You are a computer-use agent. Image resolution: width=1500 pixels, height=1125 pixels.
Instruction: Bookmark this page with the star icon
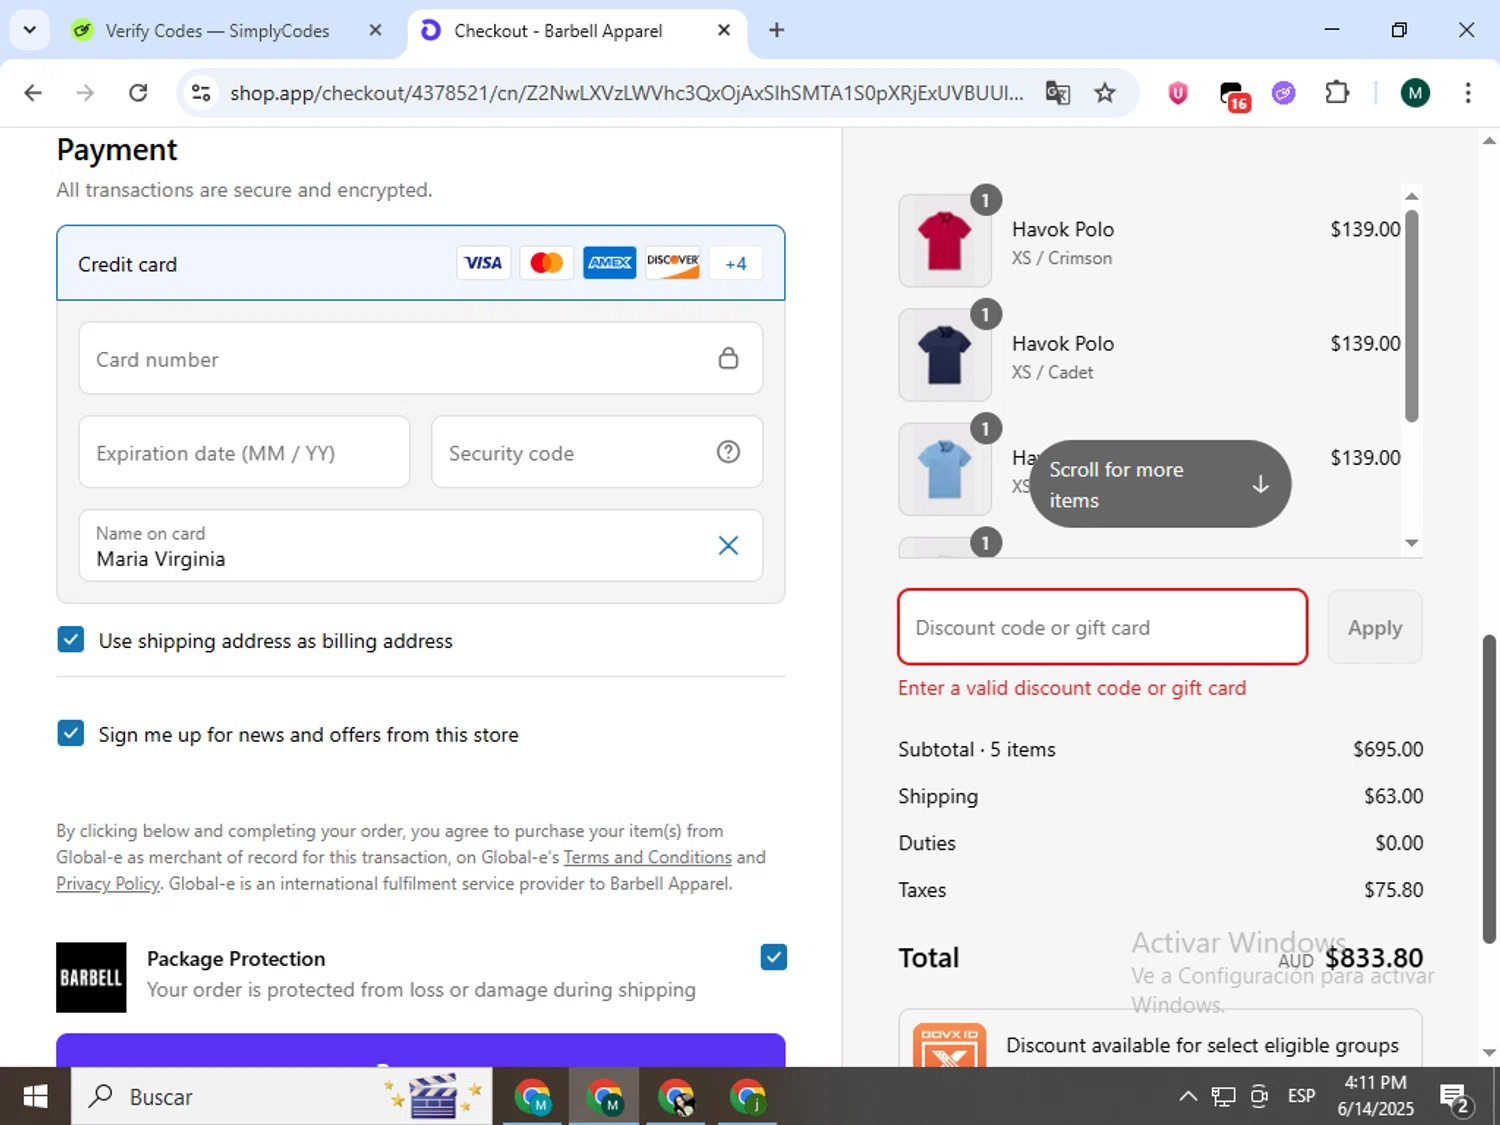click(1105, 93)
